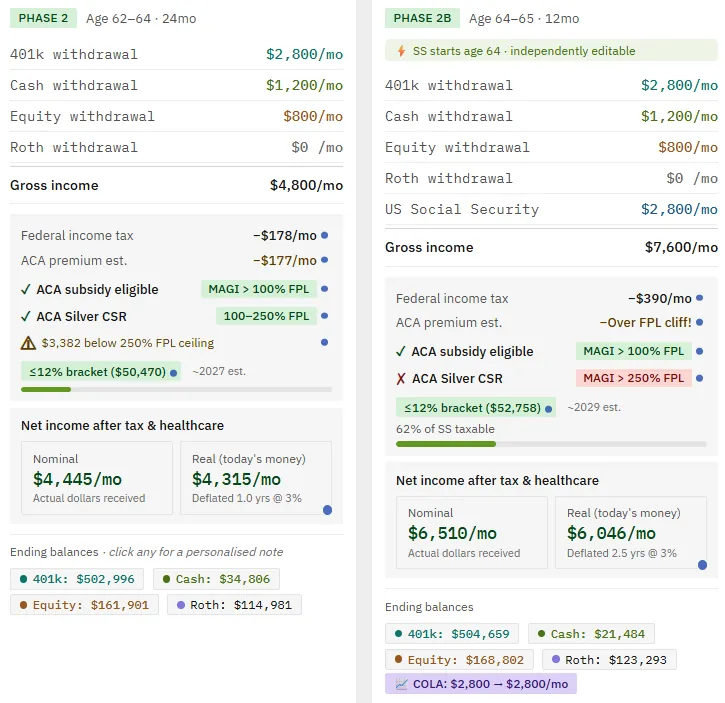
Task: Click info dot beside Phase 2 federal income tax
Action: point(325,235)
